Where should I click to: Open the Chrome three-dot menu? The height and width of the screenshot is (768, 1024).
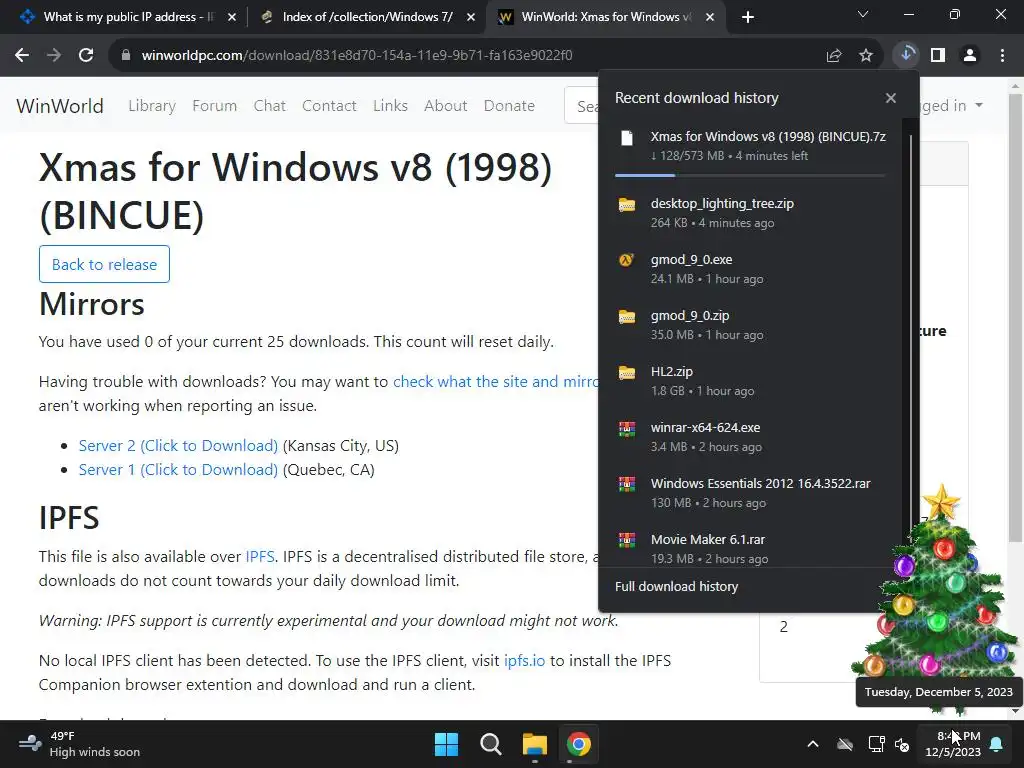(1002, 56)
